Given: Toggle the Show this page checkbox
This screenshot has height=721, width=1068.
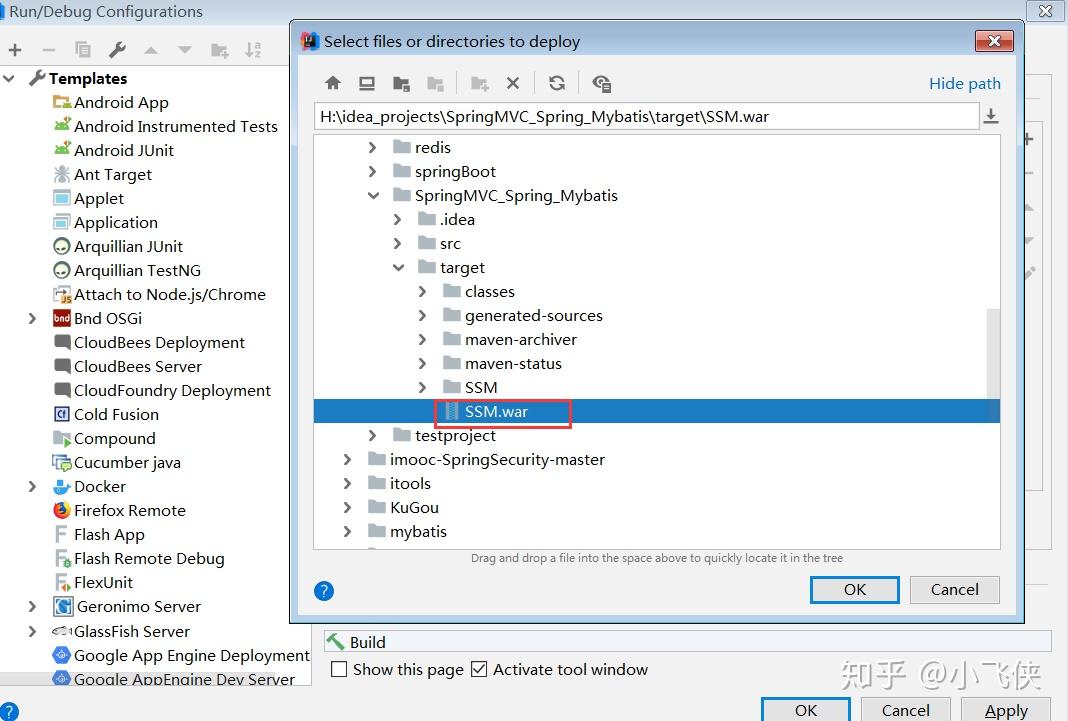Looking at the screenshot, I should 339,669.
